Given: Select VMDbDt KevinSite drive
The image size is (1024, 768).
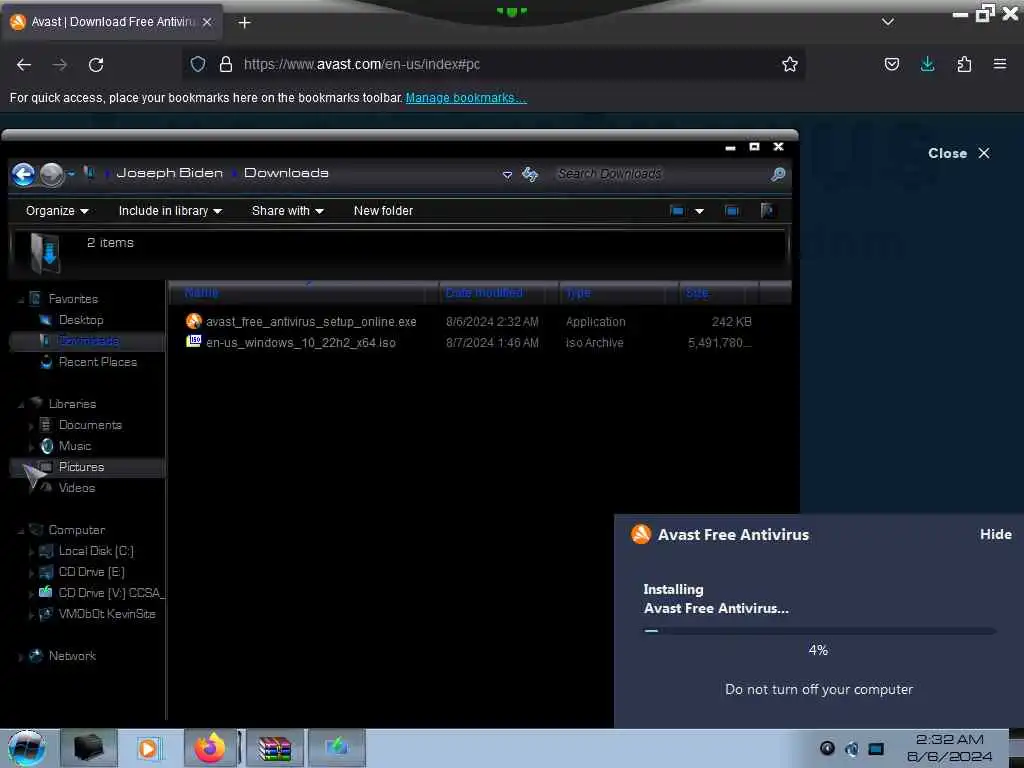Looking at the screenshot, I should pos(107,614).
